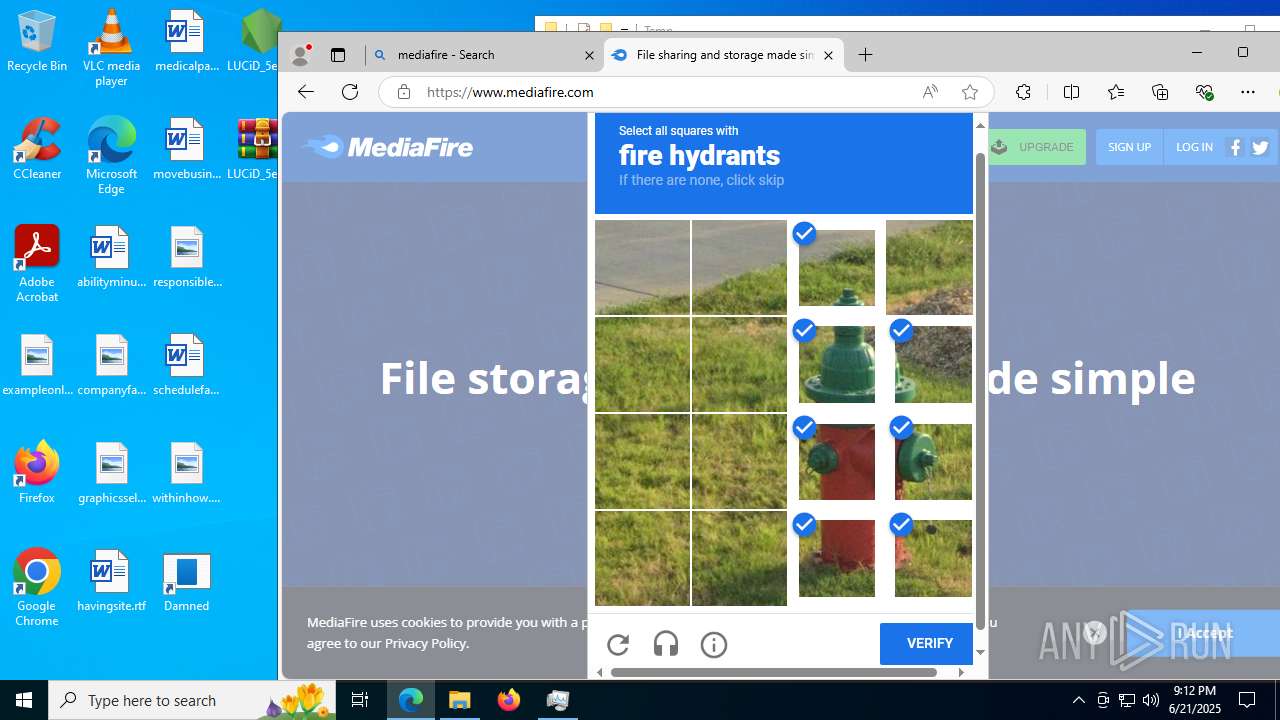Open VLC media player shortcut

click(111, 48)
